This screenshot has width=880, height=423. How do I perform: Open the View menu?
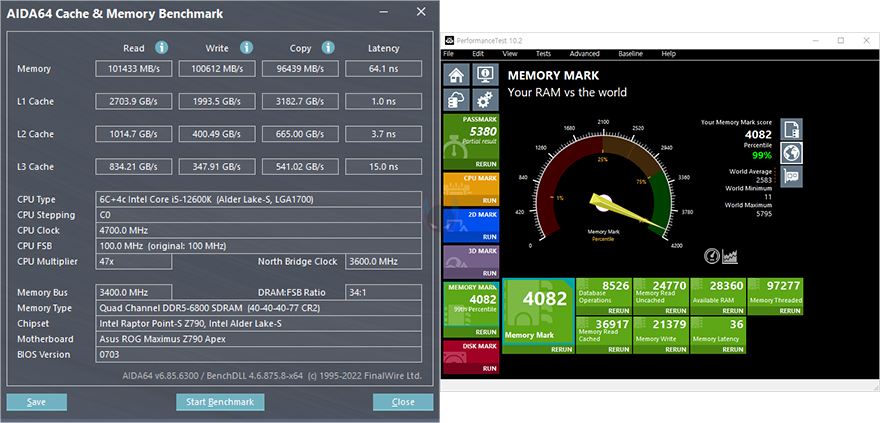[510, 54]
